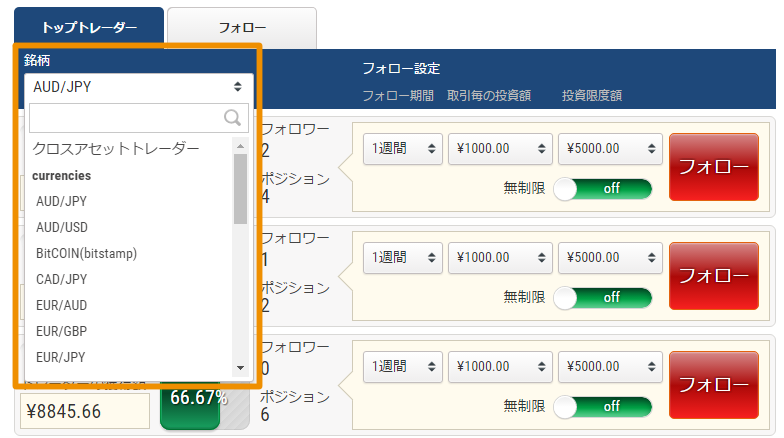The width and height of the screenshot is (784, 438).
Task: Select EUR/GBP from the list
Action: coord(62,331)
